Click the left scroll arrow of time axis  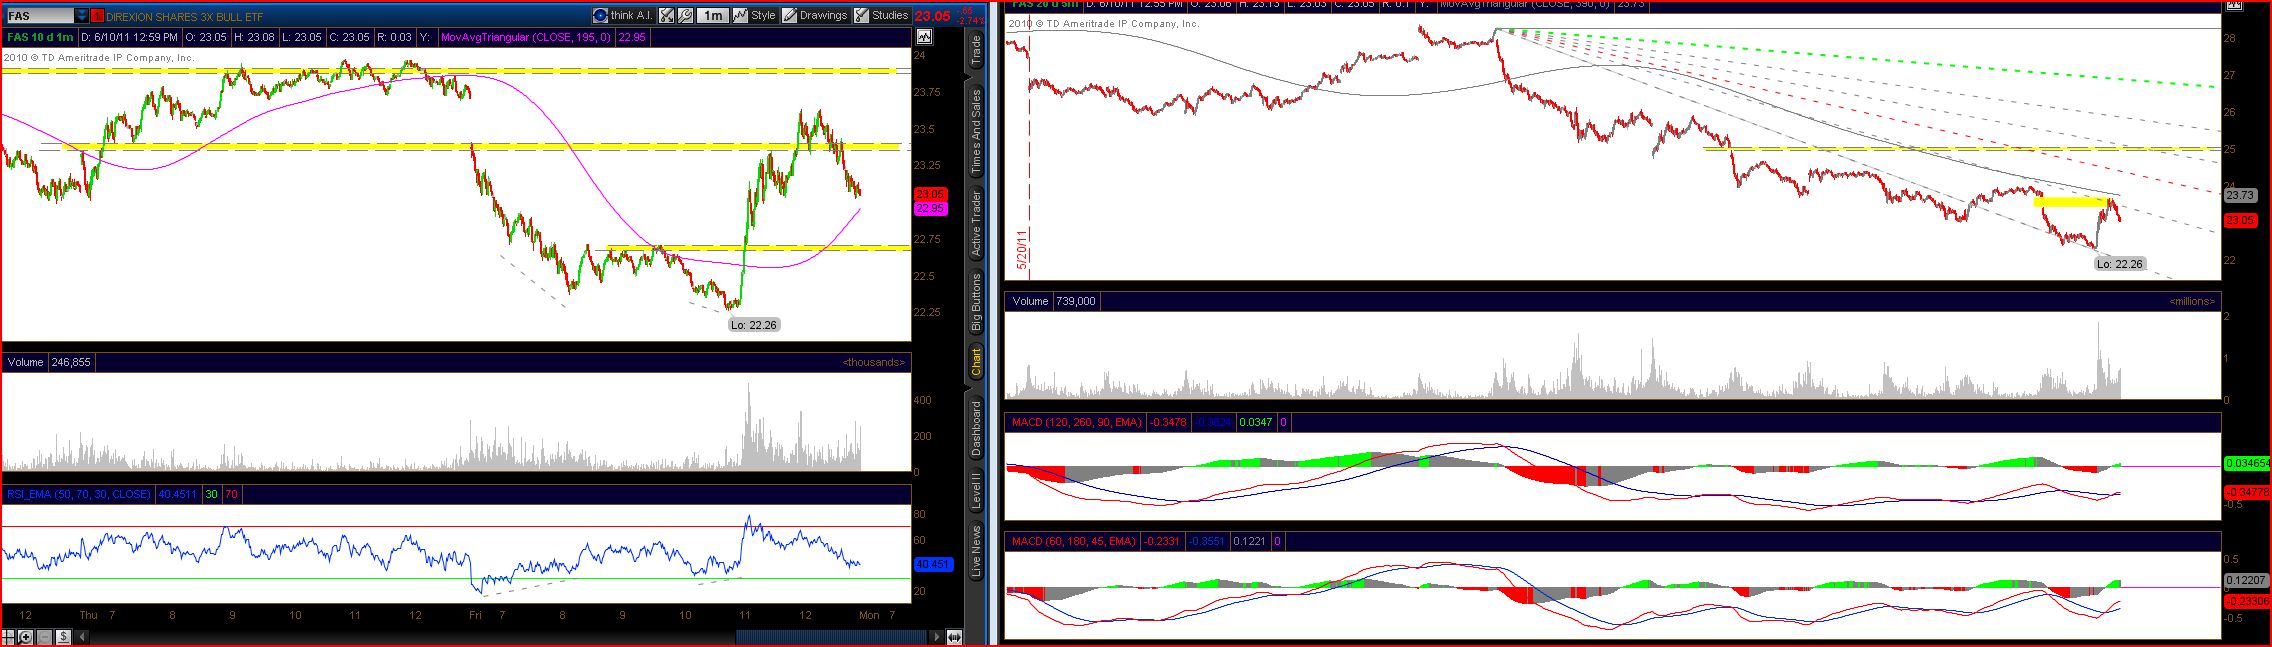[x=82, y=637]
